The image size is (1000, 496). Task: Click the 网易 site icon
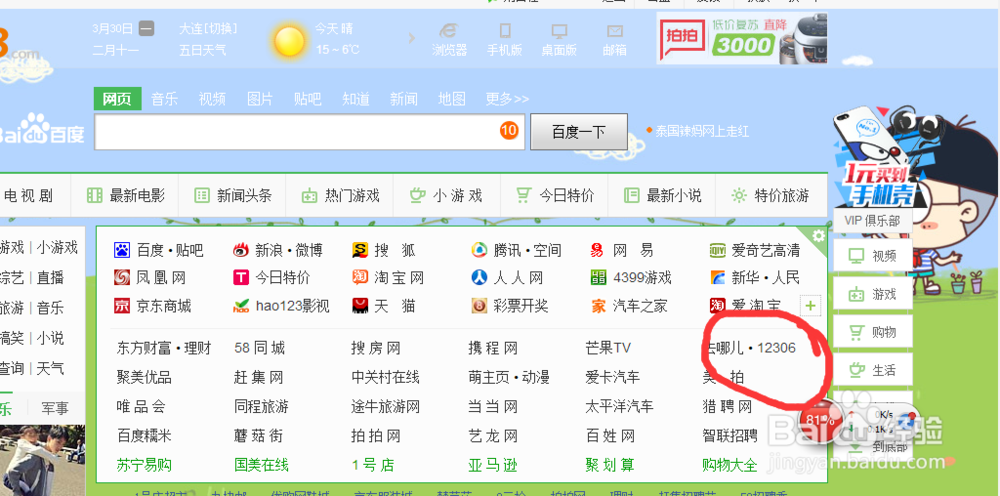598,250
